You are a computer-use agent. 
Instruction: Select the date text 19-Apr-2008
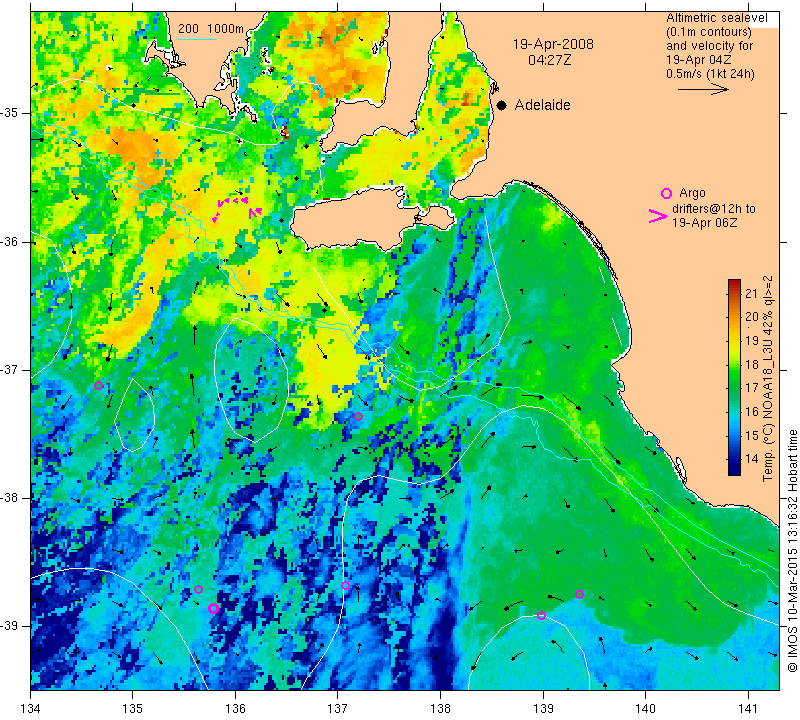click(x=553, y=44)
